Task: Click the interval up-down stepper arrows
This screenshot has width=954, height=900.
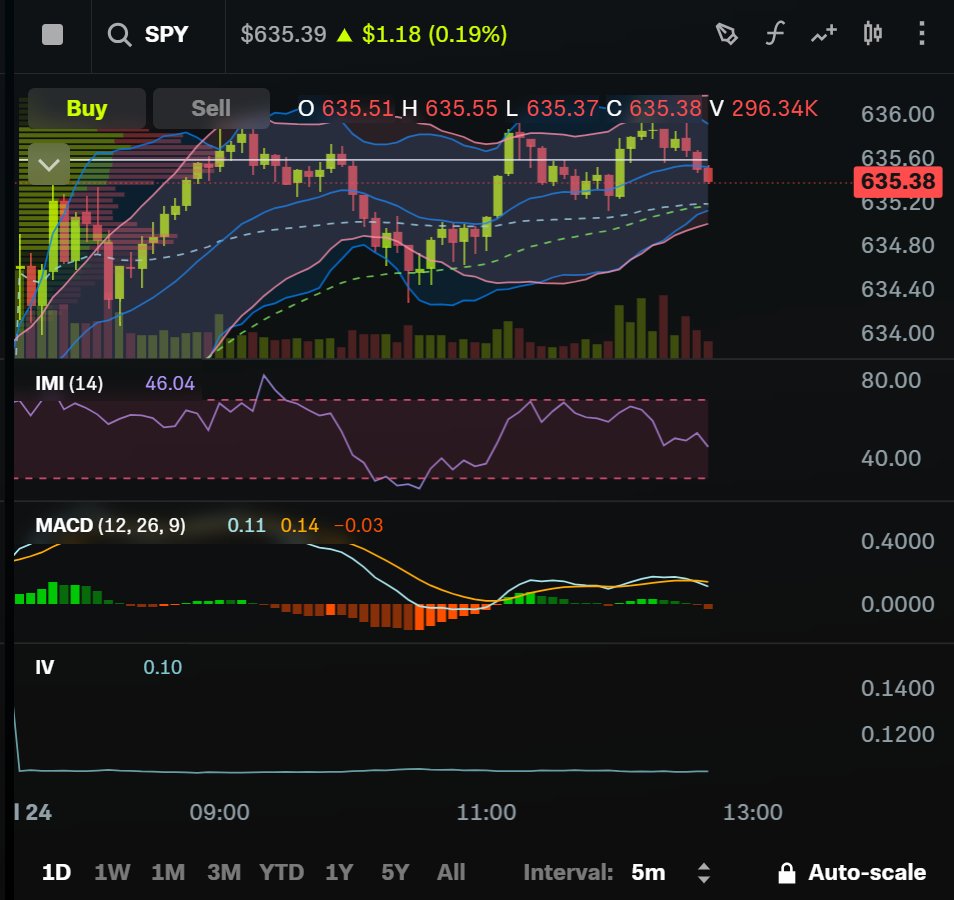Action: pos(703,873)
